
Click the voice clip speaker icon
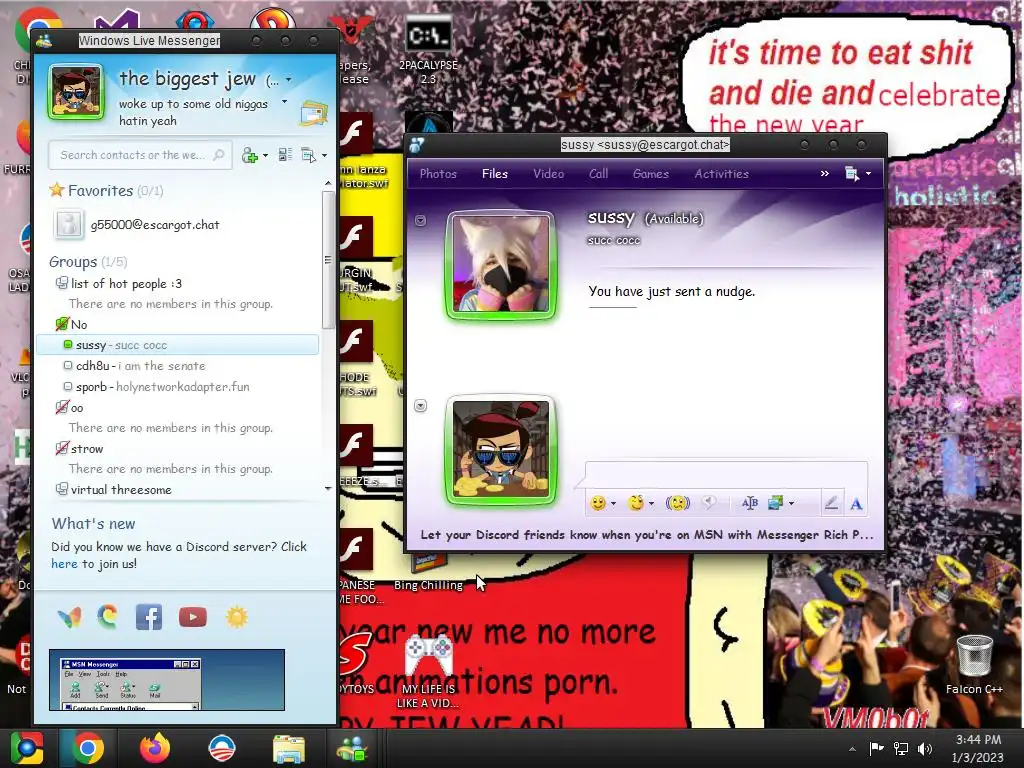click(709, 502)
